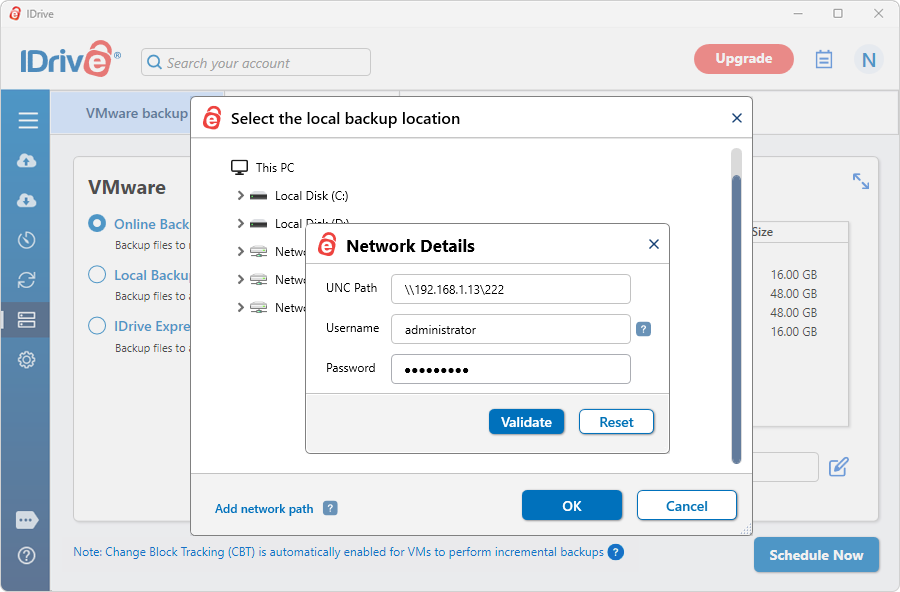The height and width of the screenshot is (592, 900).
Task: Select the IDrive Express radio button
Action: tap(97, 326)
